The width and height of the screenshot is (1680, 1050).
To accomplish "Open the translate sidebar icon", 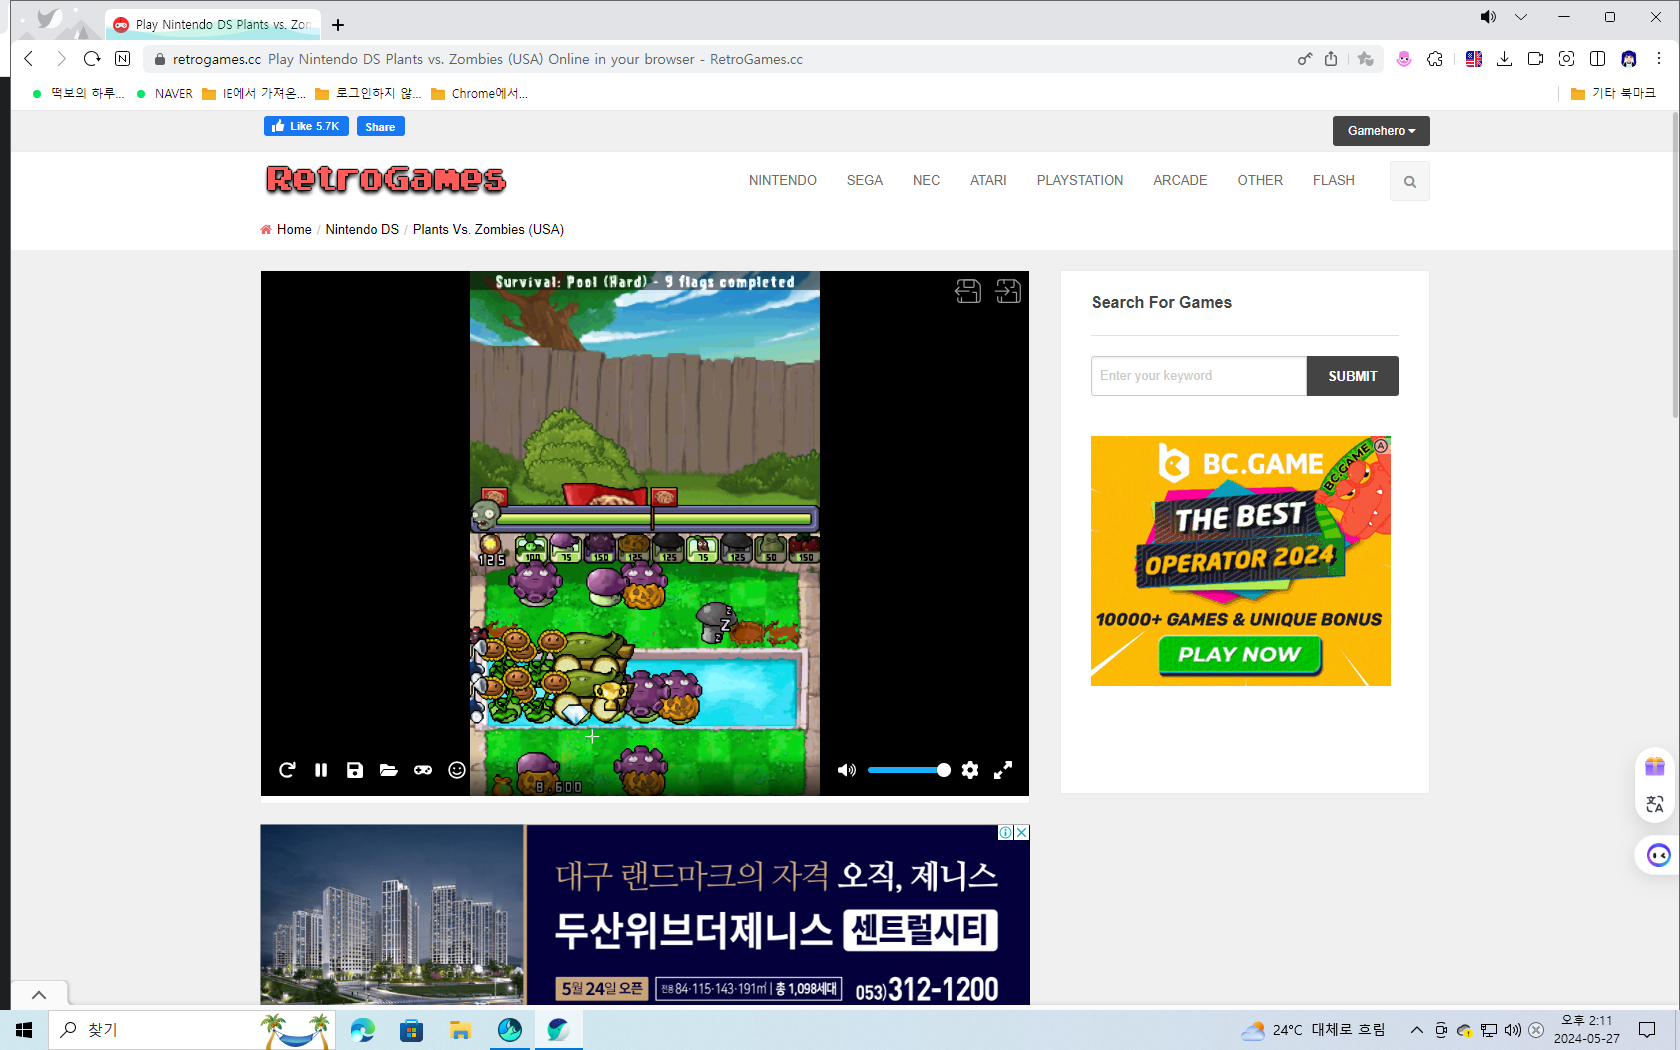I will pyautogui.click(x=1655, y=804).
